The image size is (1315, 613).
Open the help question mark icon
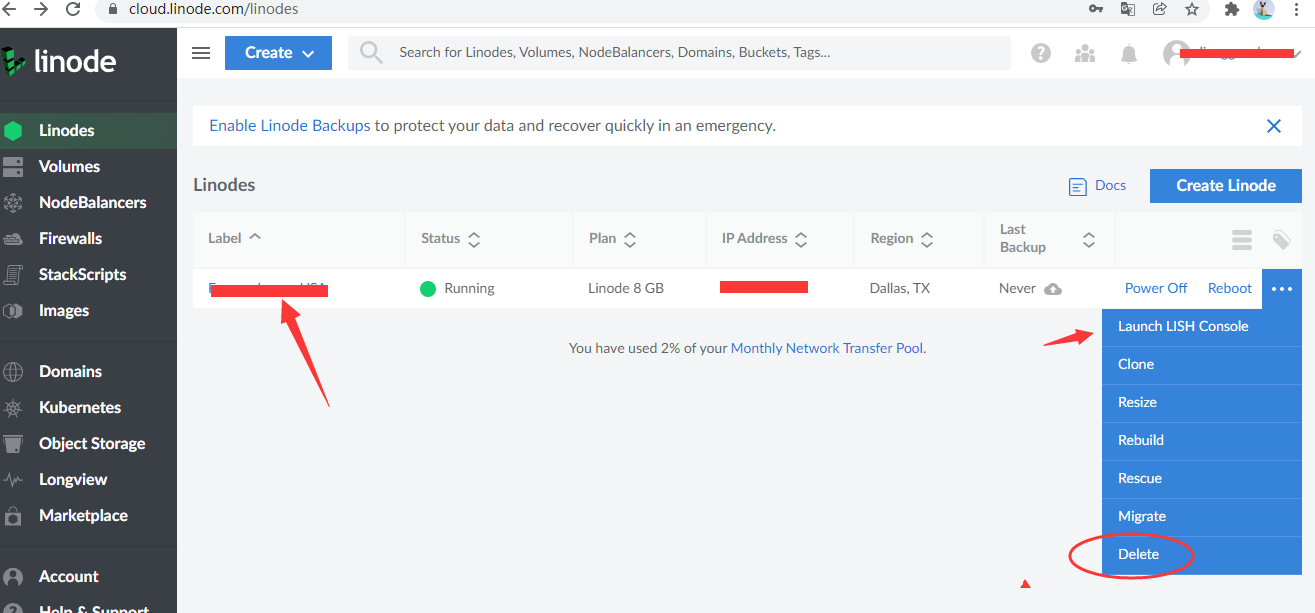coord(1041,53)
